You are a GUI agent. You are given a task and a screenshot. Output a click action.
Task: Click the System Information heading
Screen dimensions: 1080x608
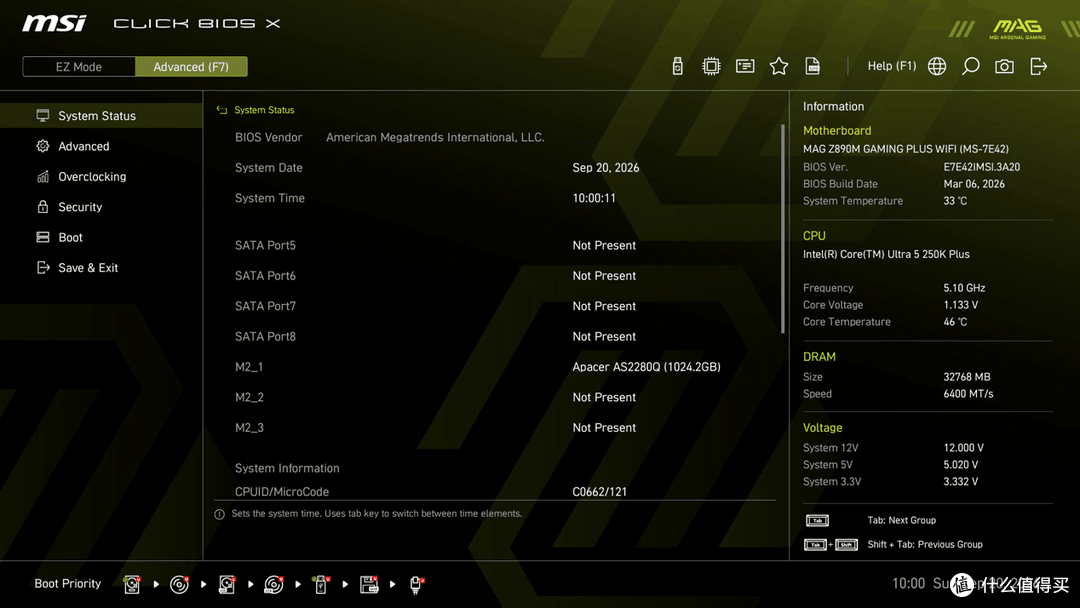tap(287, 468)
